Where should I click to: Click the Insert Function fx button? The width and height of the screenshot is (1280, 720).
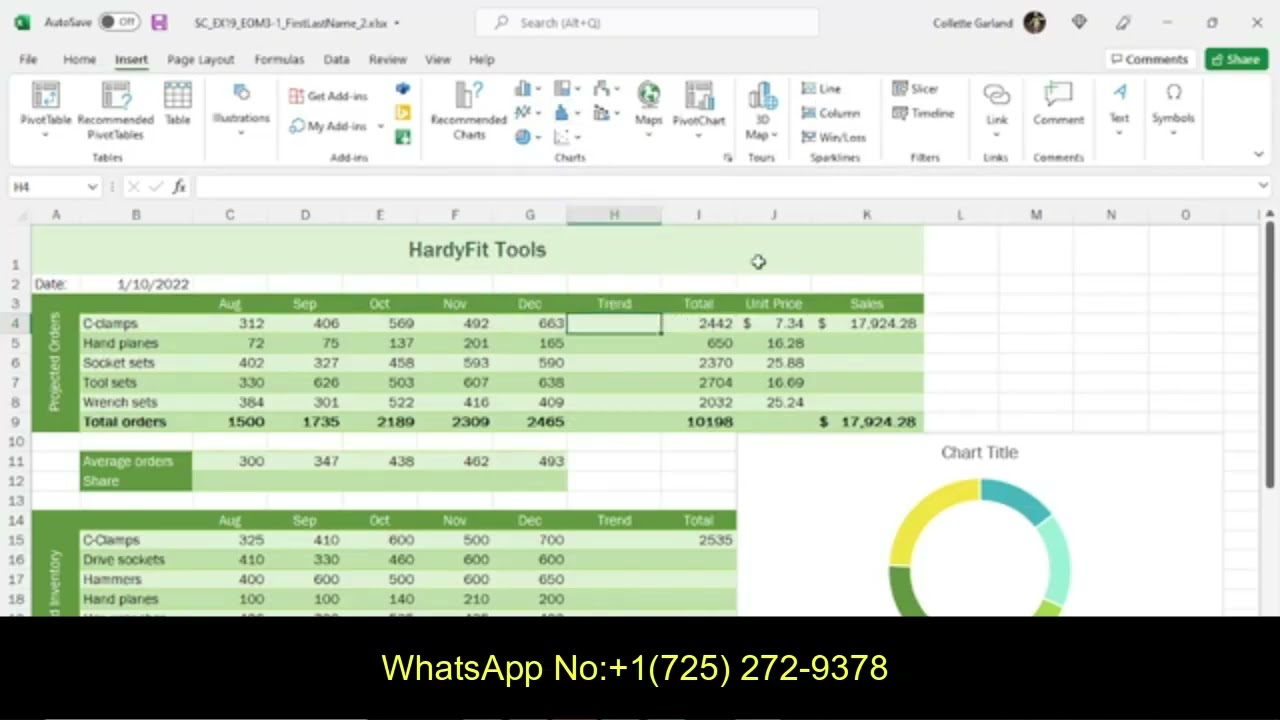[179, 186]
